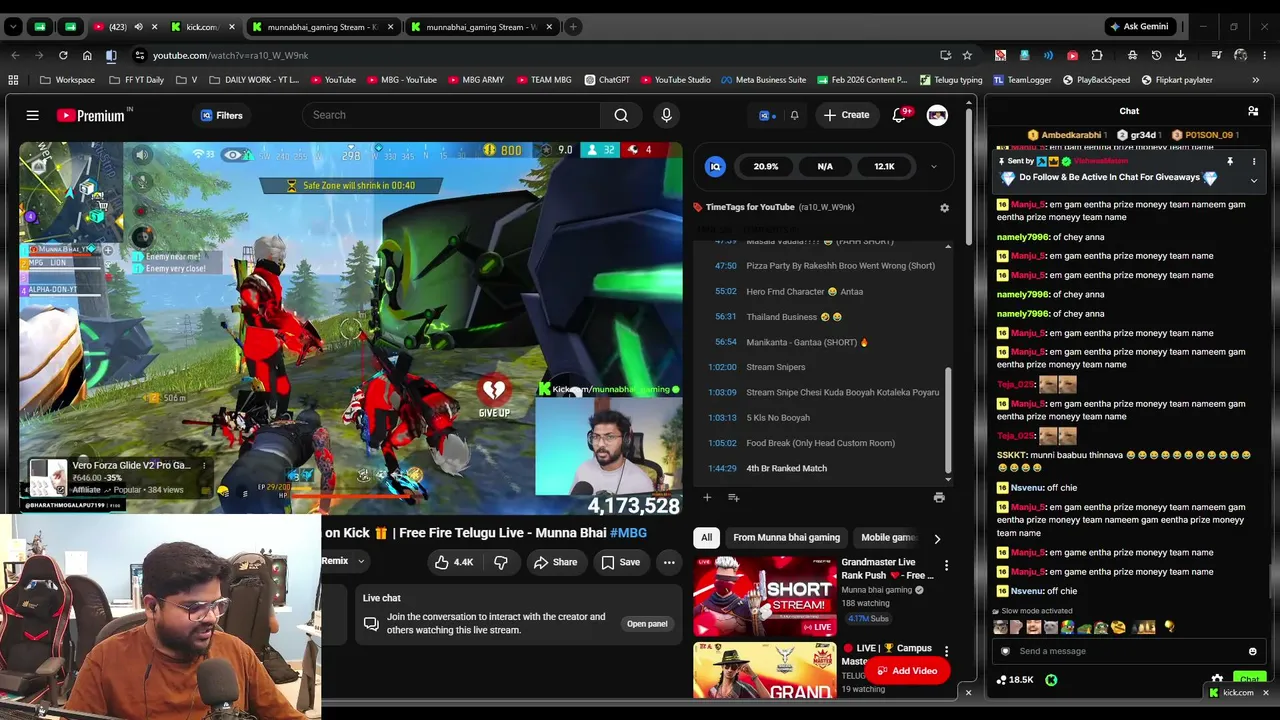The height and width of the screenshot is (720, 1280).
Task: Open TimeTags settings gear
Action: [944, 207]
